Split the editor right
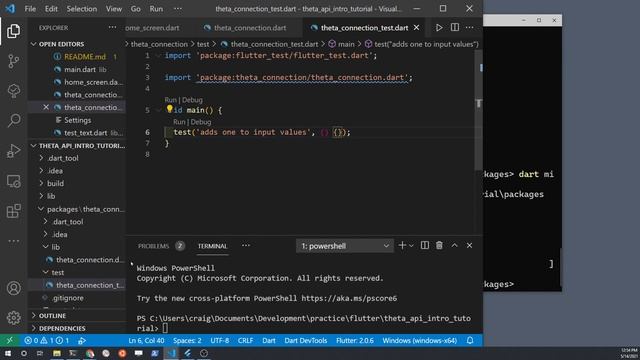Screen dimensions: 640x360 455,27
